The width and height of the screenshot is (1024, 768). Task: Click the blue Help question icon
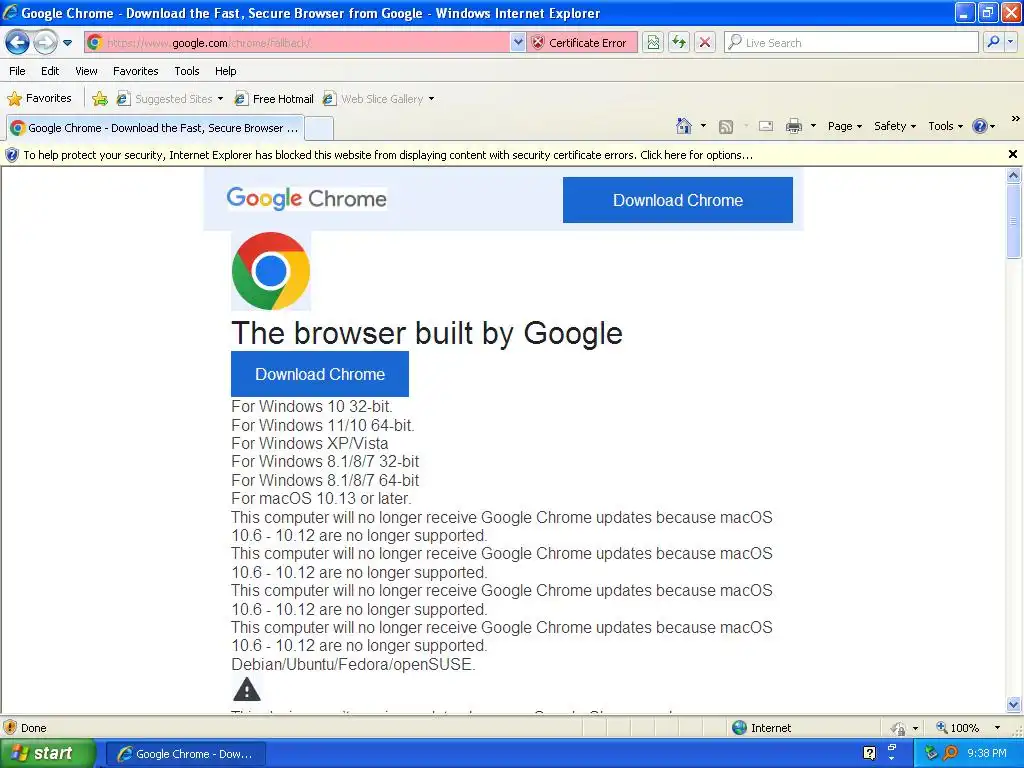[x=980, y=126]
